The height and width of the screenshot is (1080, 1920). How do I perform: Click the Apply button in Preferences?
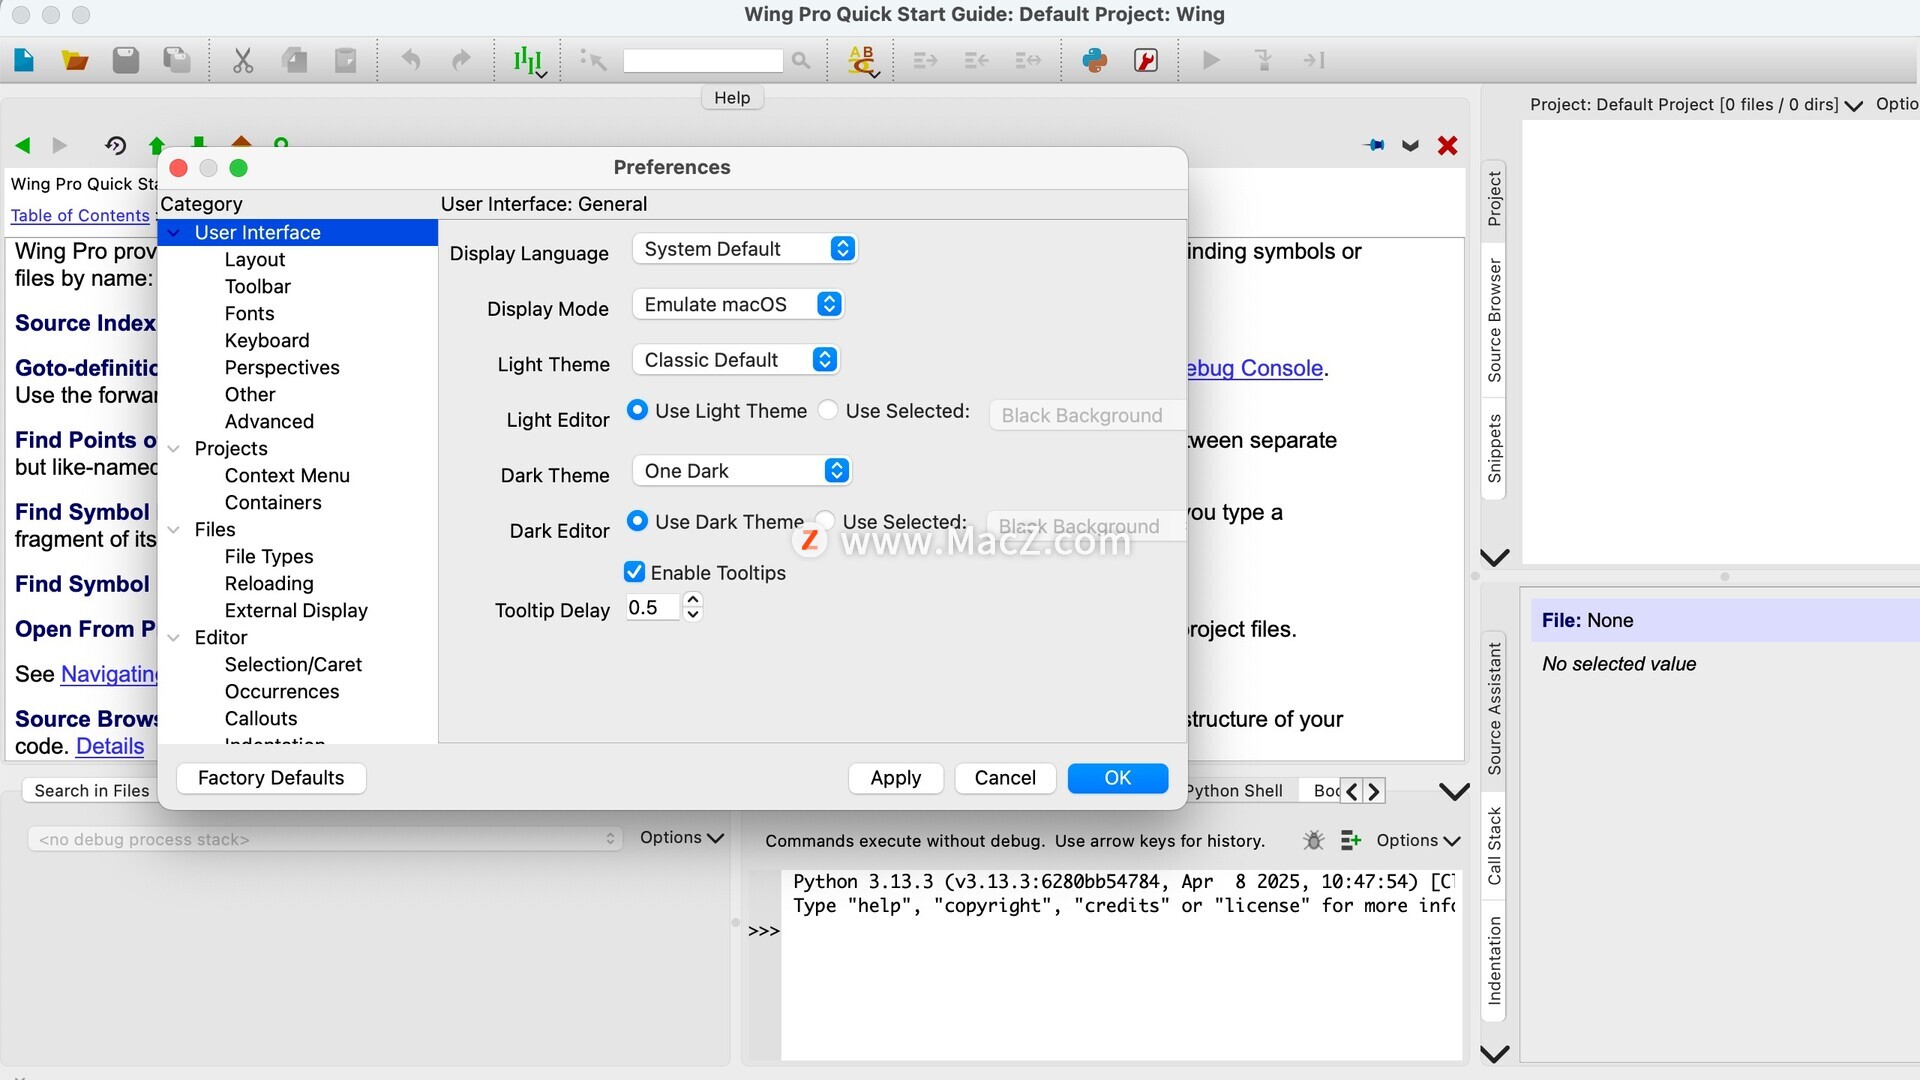(895, 778)
